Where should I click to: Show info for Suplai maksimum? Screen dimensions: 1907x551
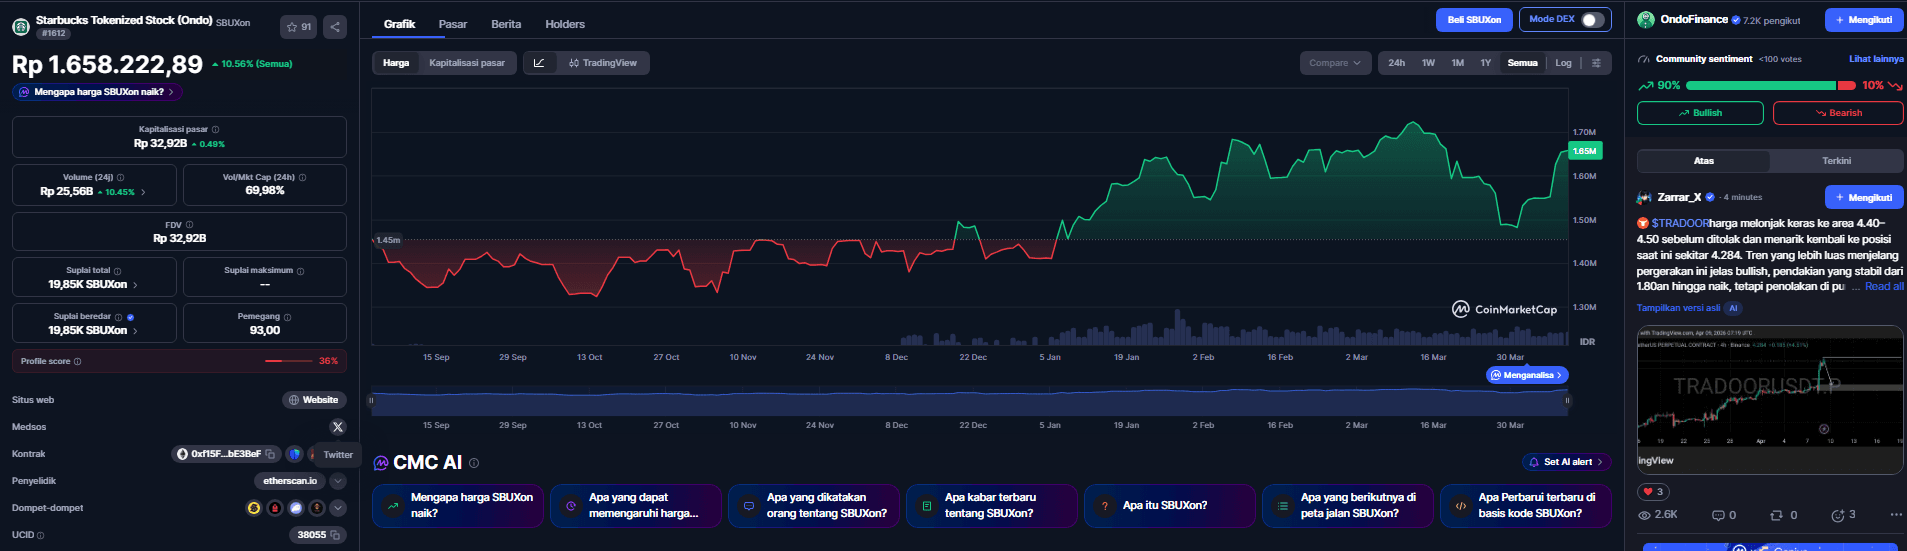(x=300, y=271)
